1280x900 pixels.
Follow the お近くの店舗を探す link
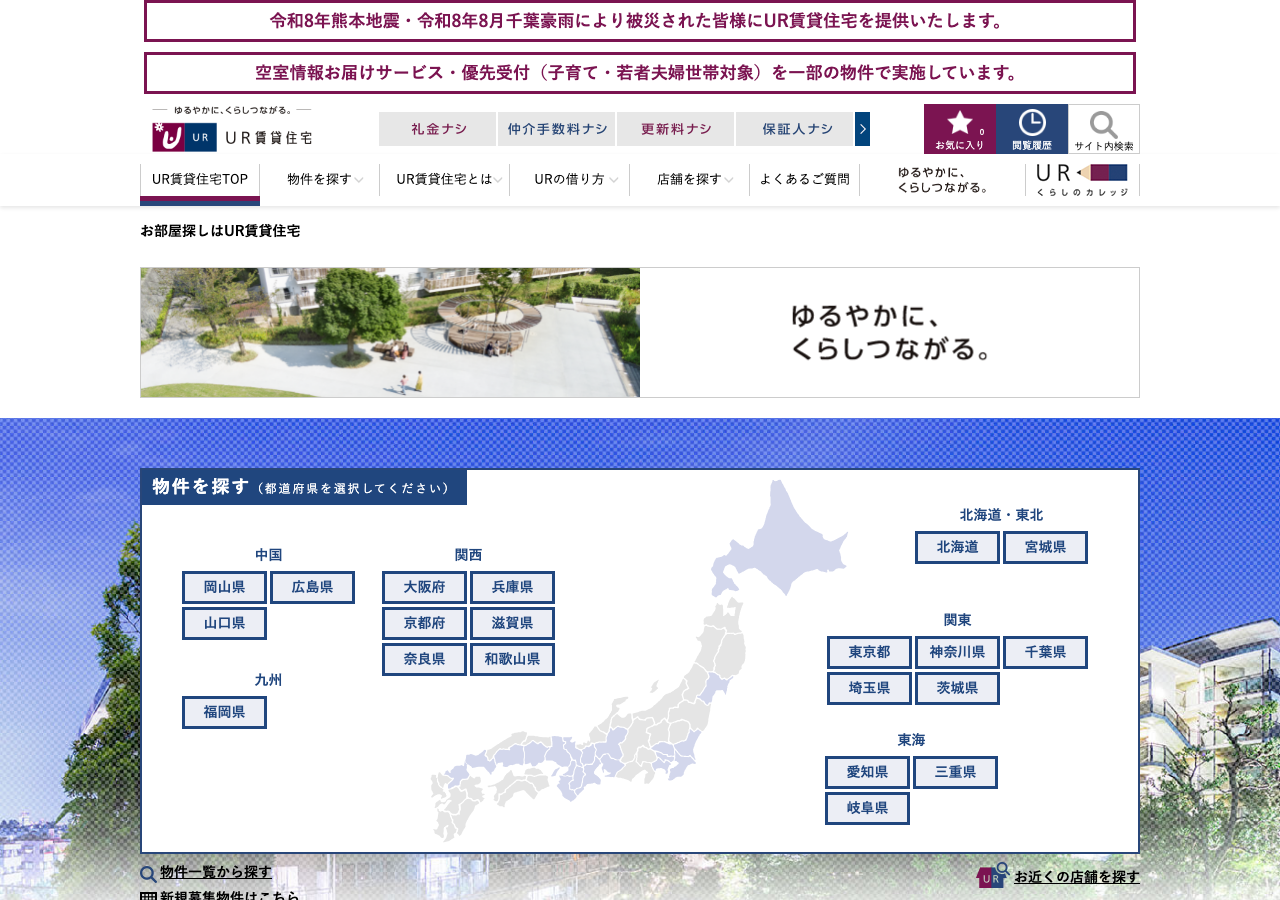(x=1077, y=877)
